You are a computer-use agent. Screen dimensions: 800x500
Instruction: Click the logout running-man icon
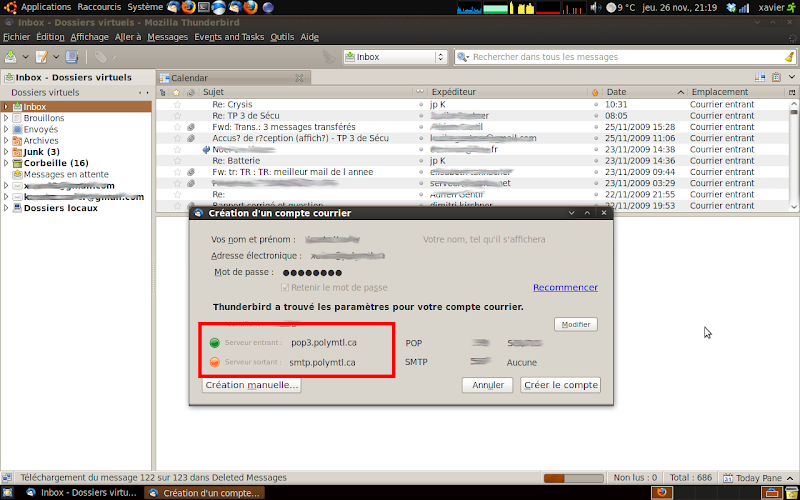pyautogui.click(x=792, y=7)
